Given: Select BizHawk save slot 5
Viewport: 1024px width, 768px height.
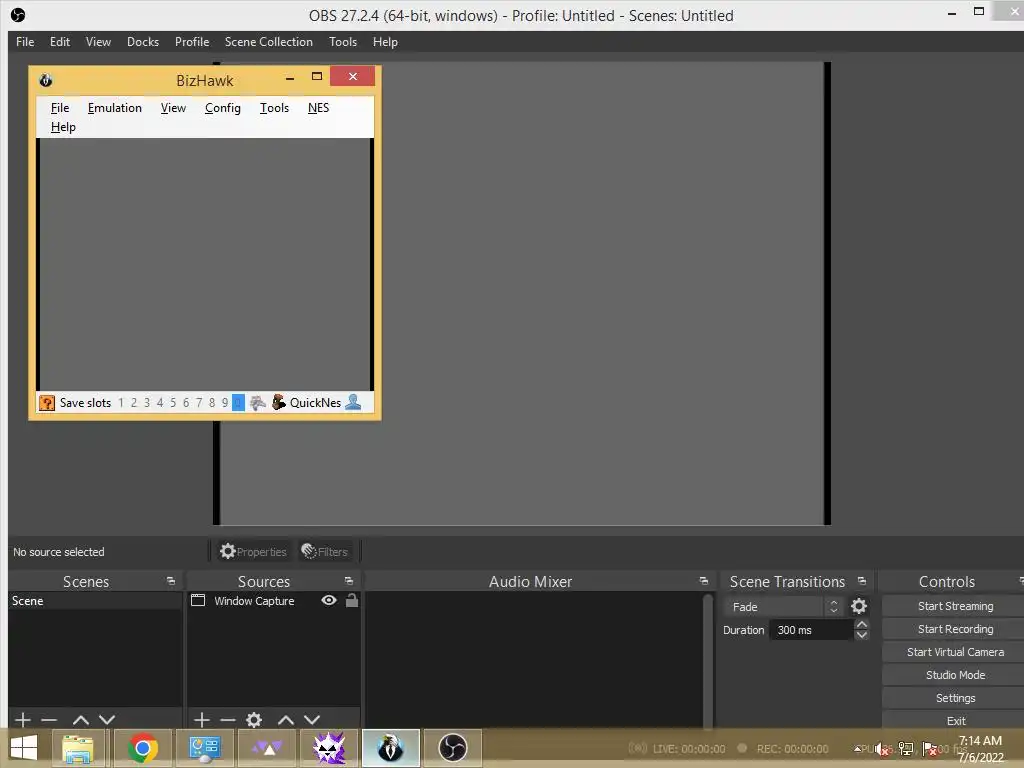Looking at the screenshot, I should click(x=173, y=403).
